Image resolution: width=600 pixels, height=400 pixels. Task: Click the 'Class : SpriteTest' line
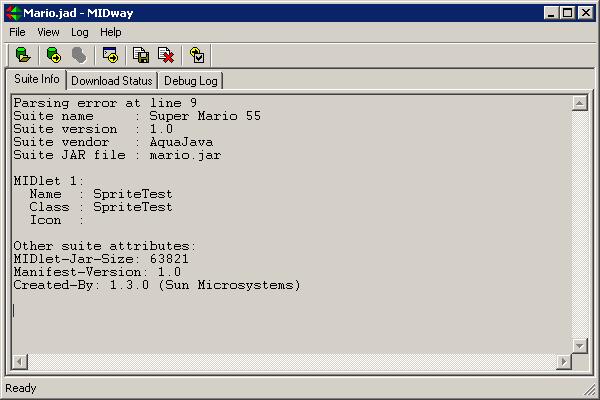tap(101, 207)
